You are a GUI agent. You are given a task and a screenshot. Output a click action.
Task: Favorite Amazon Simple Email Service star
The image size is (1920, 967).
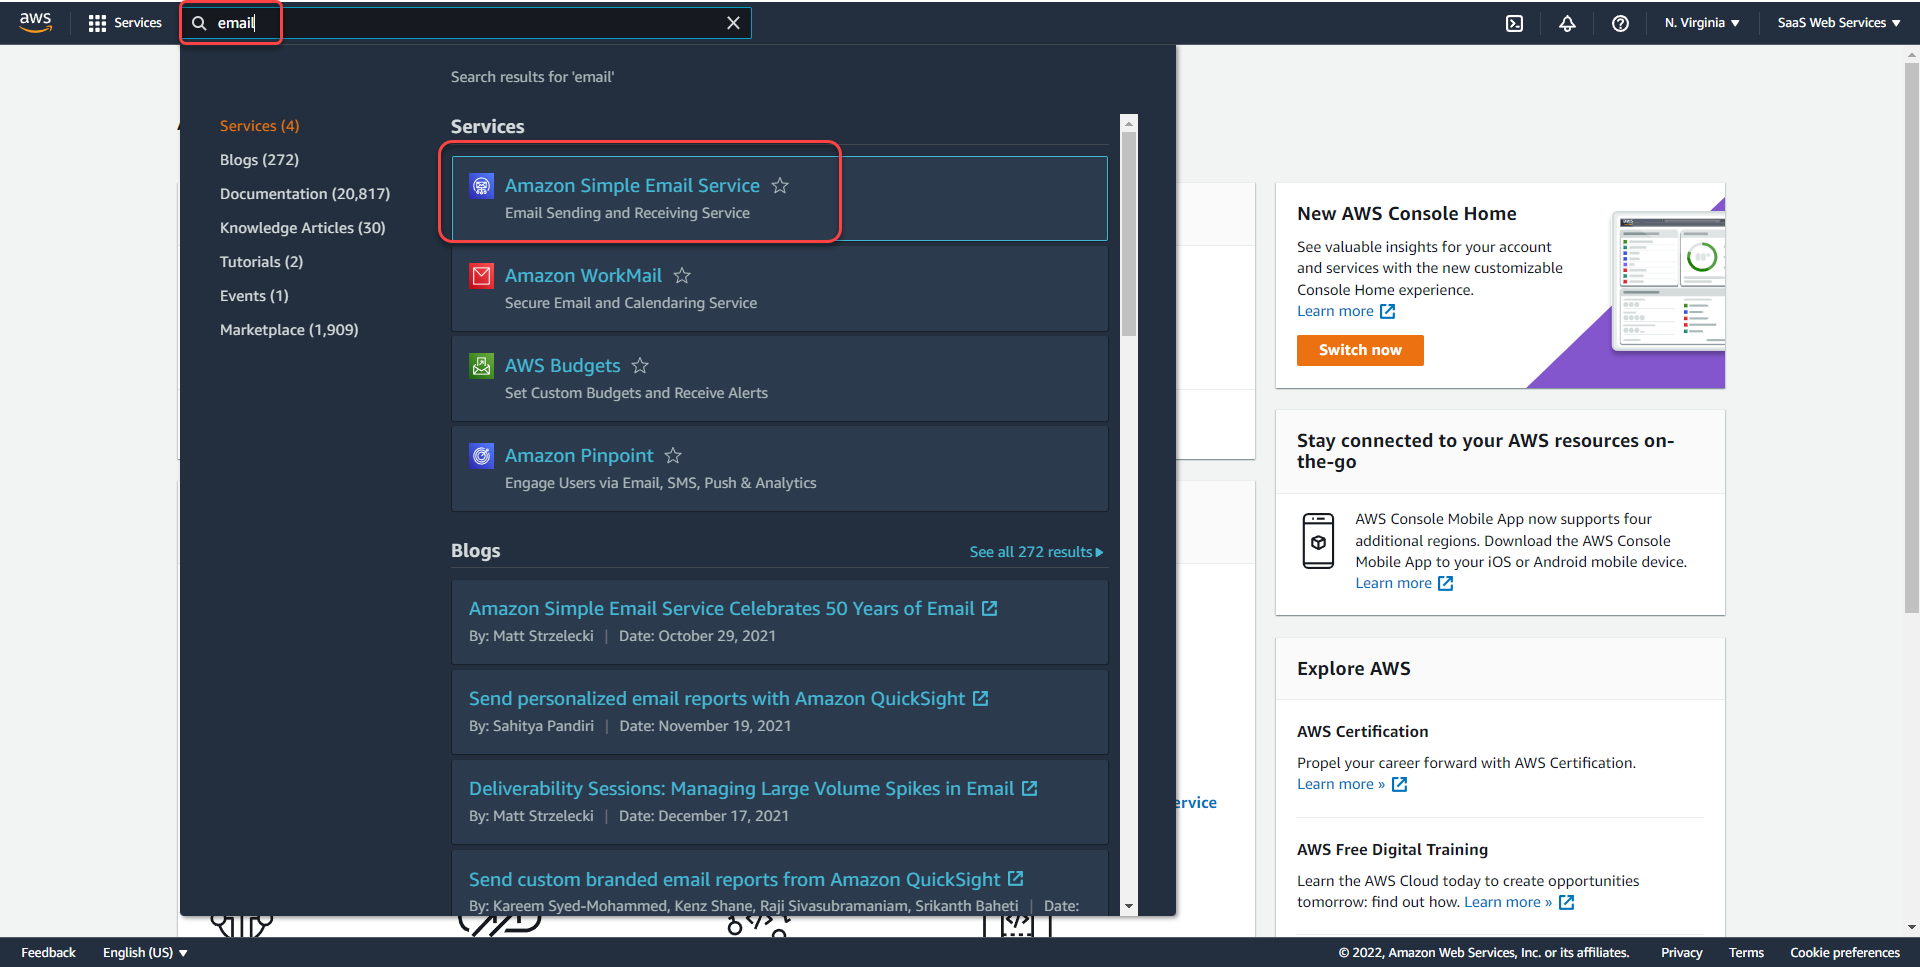[x=780, y=186]
